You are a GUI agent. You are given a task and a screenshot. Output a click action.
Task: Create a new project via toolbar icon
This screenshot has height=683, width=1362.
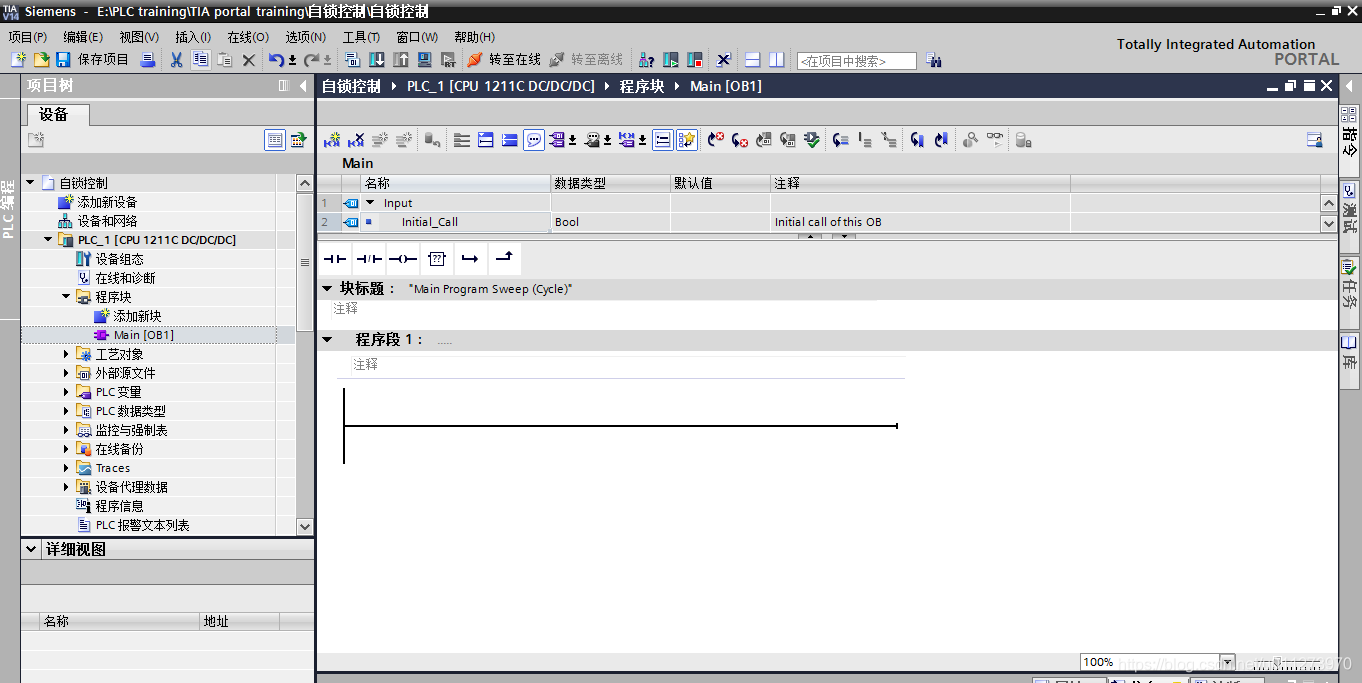point(18,60)
